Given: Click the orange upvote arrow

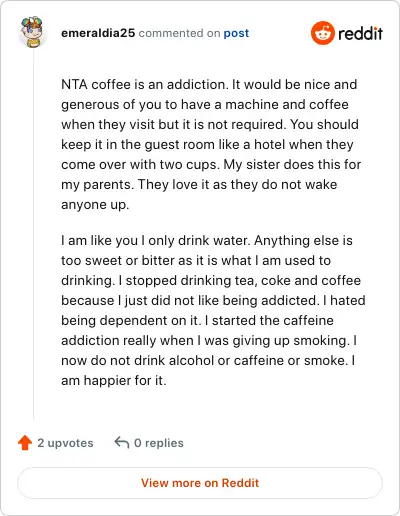Looking at the screenshot, I should tap(25, 443).
